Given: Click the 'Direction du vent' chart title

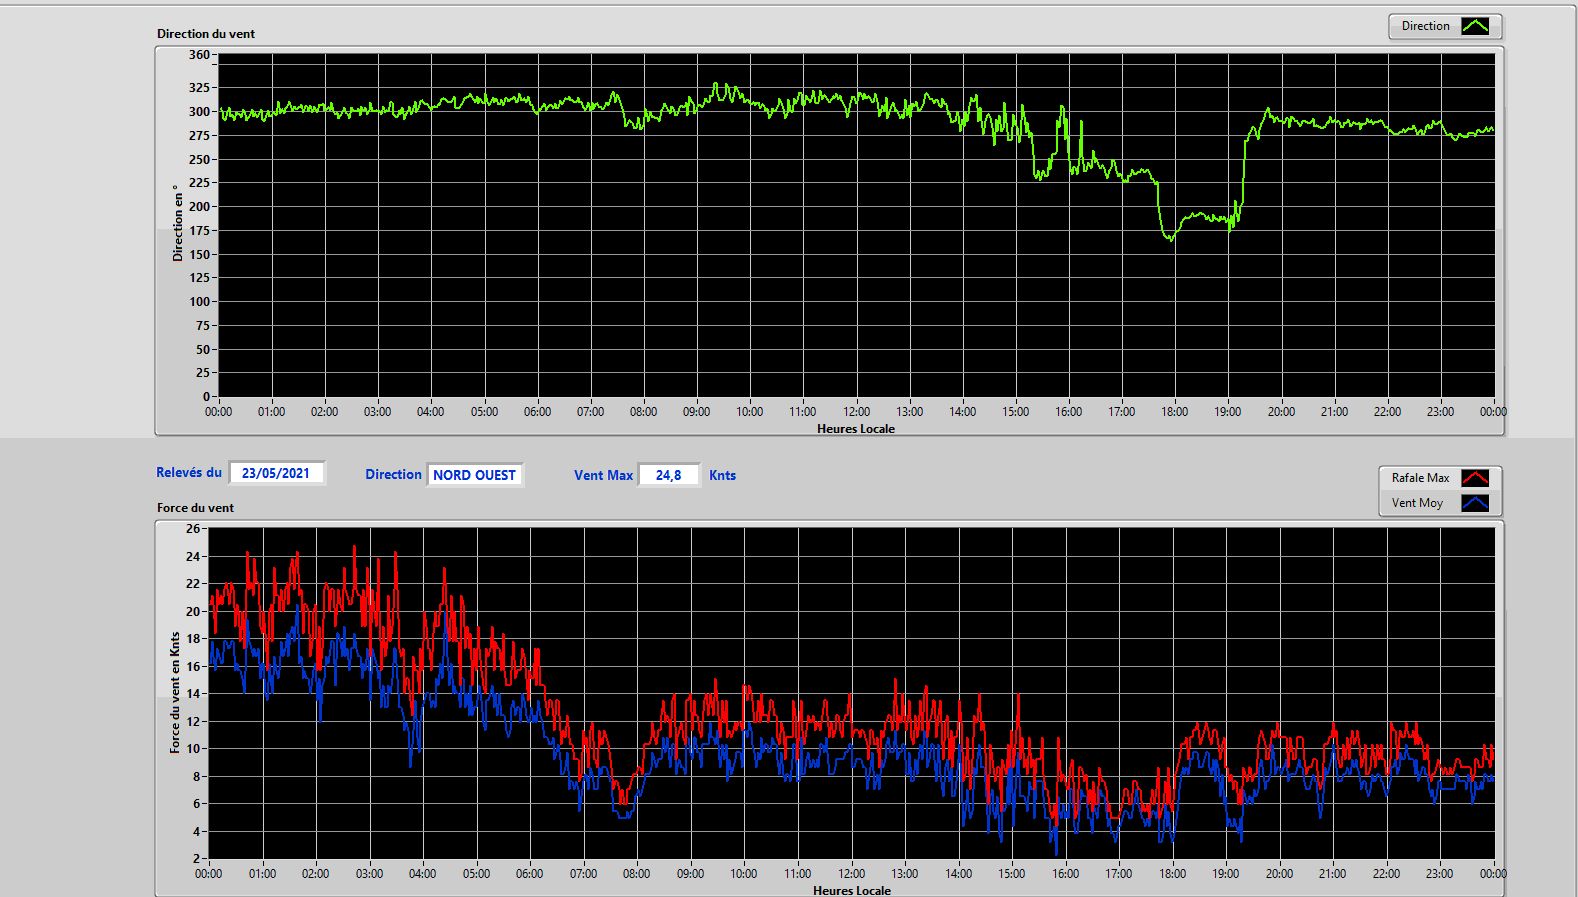Looking at the screenshot, I should (206, 34).
